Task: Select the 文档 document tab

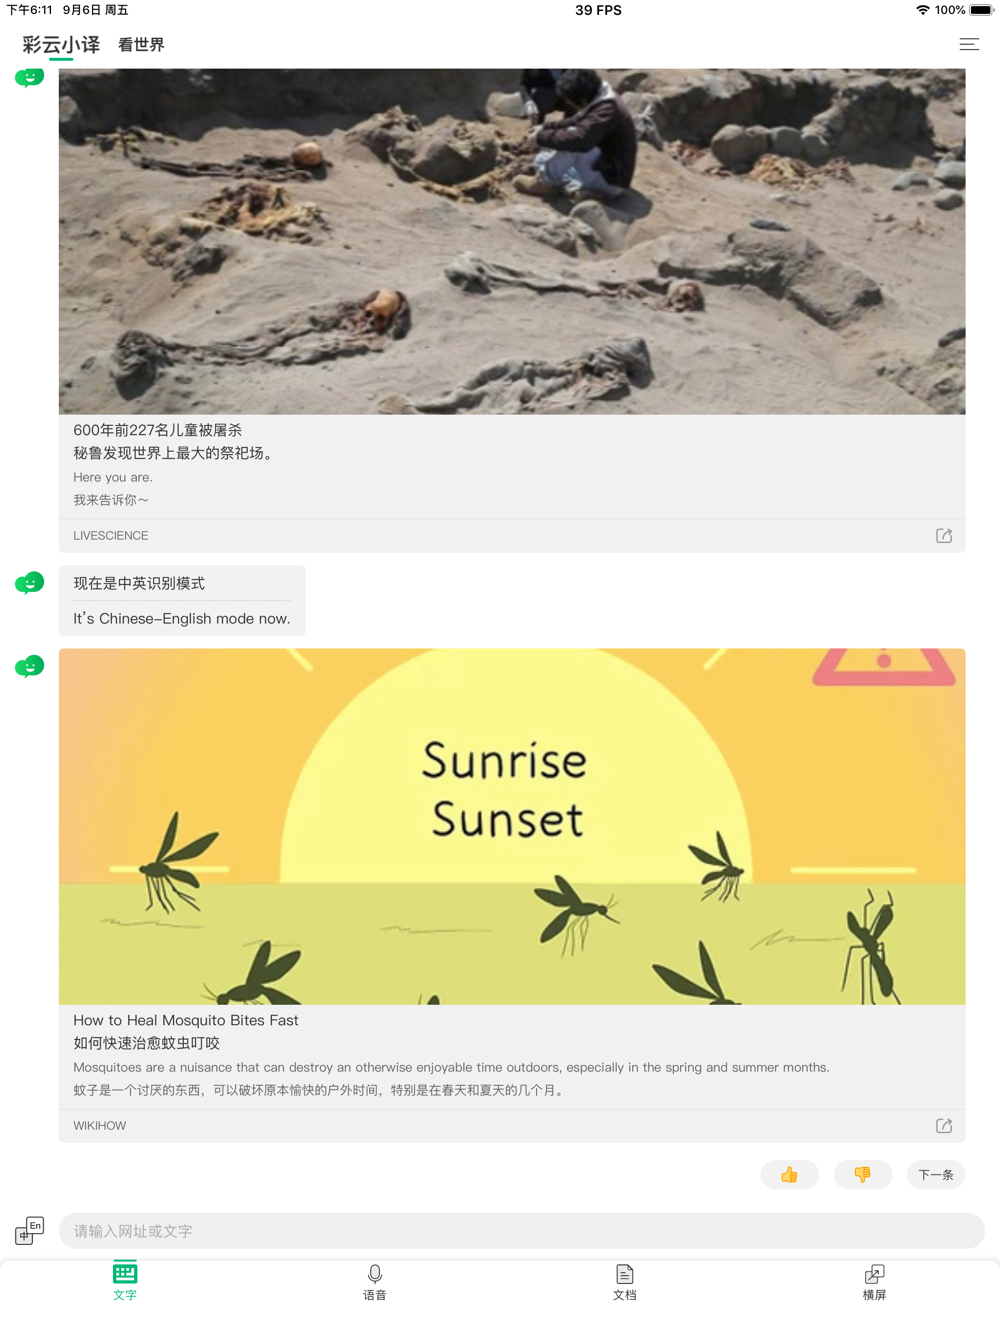Action: pyautogui.click(x=625, y=1282)
